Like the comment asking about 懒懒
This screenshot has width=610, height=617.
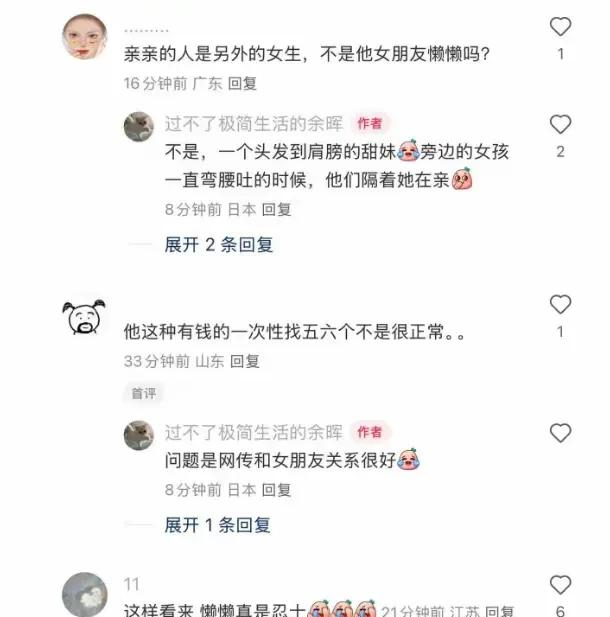point(560,27)
